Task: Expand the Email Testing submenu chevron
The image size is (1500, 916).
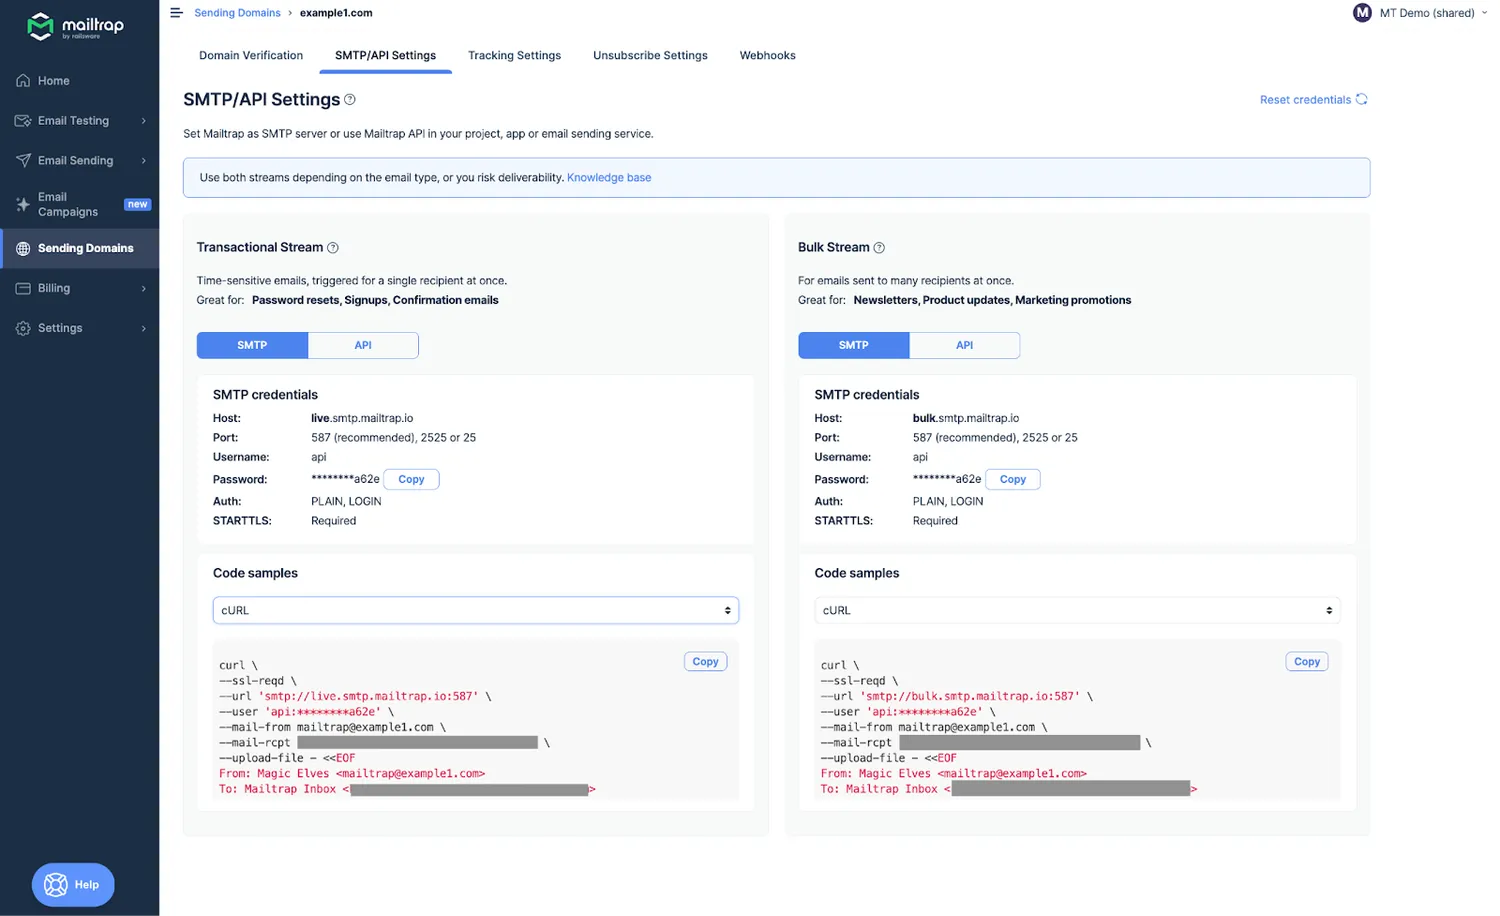Action: click(144, 121)
